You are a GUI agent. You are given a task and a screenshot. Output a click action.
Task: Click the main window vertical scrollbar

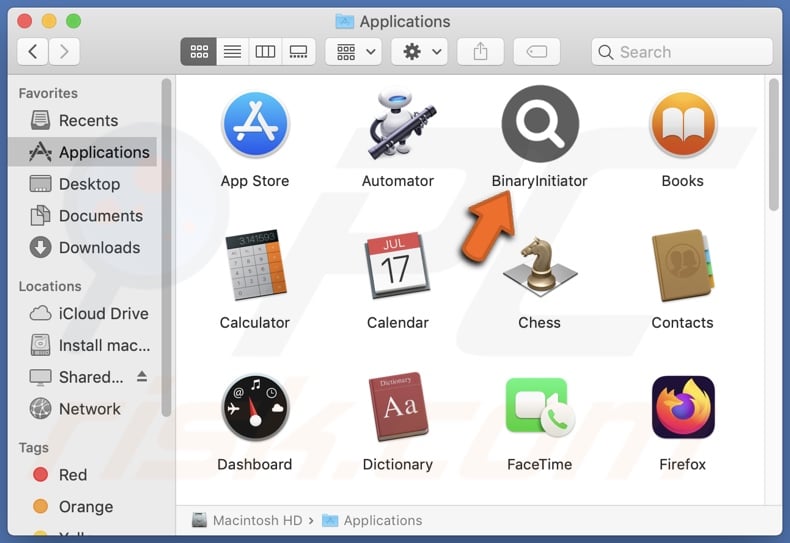pyautogui.click(x=774, y=145)
